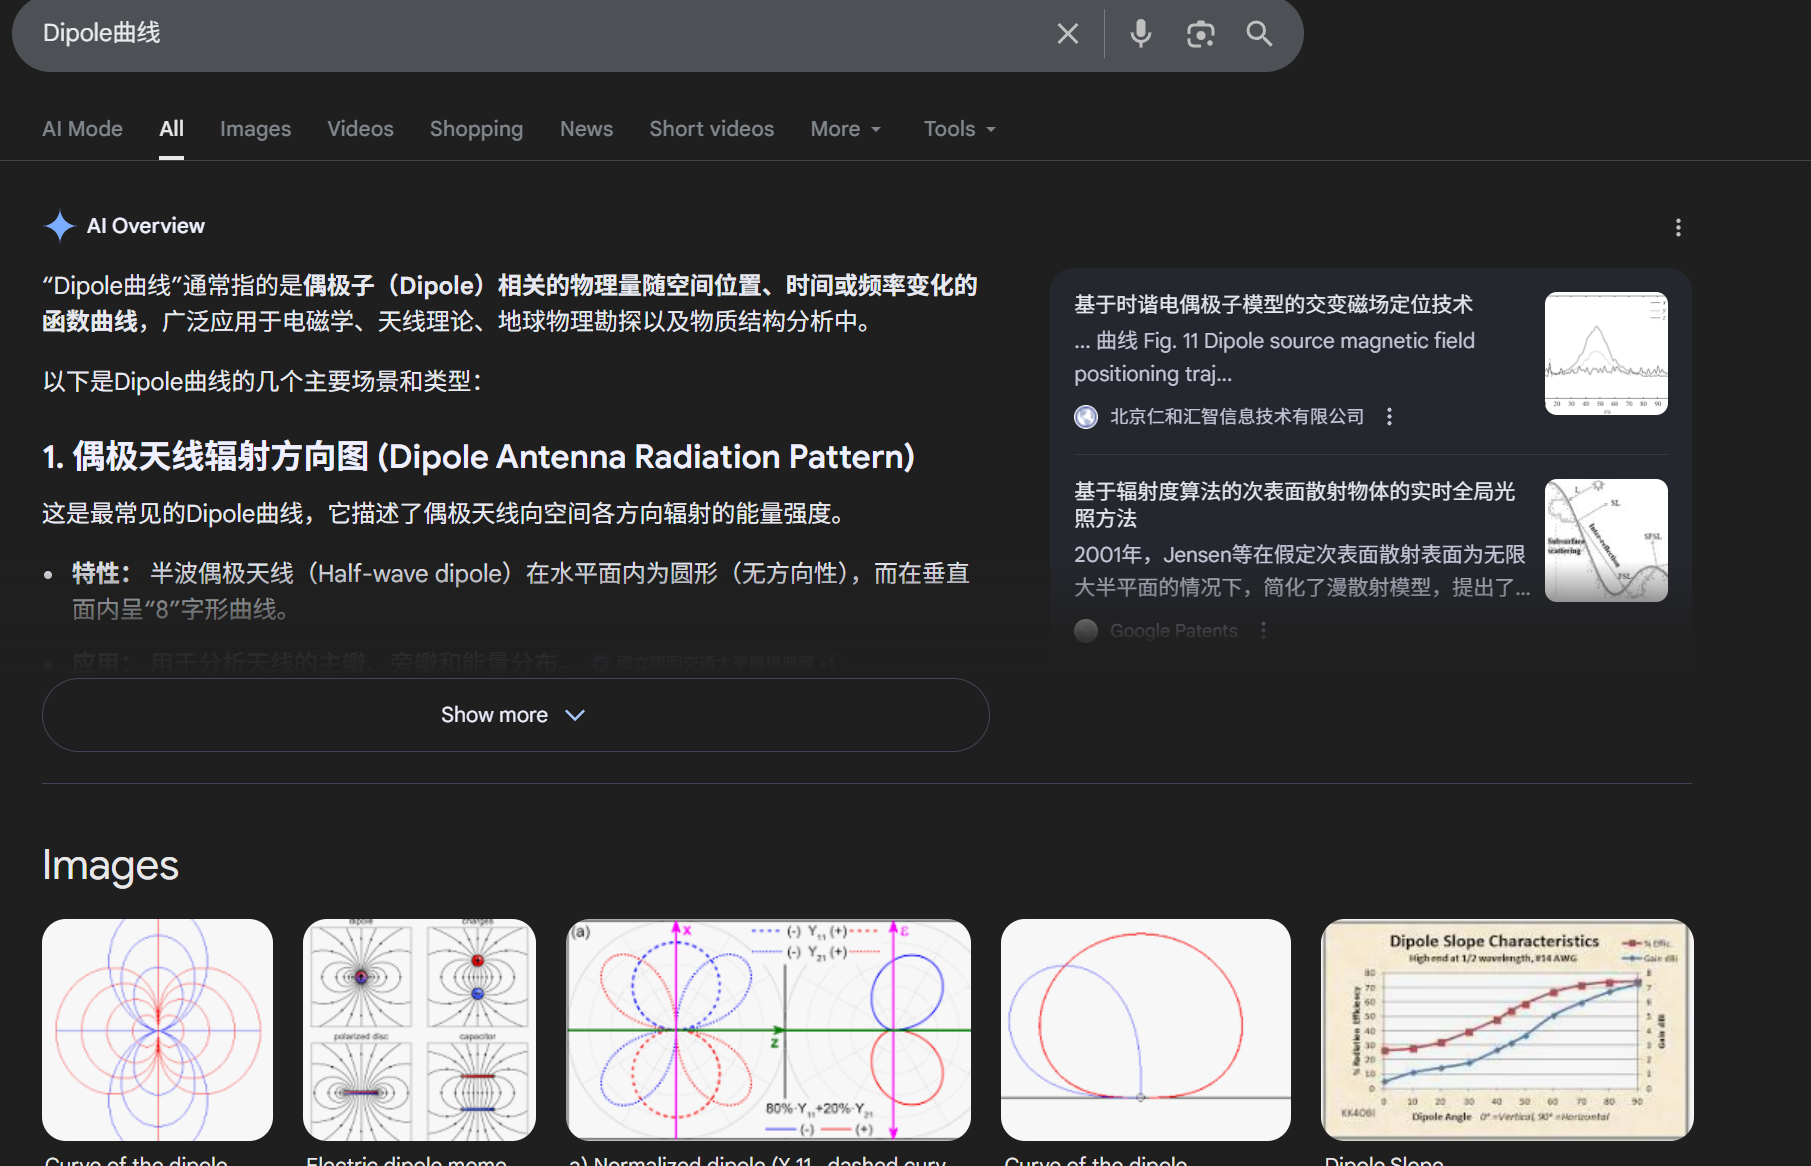Open the Videos tab
1811x1166 pixels.
pos(360,129)
